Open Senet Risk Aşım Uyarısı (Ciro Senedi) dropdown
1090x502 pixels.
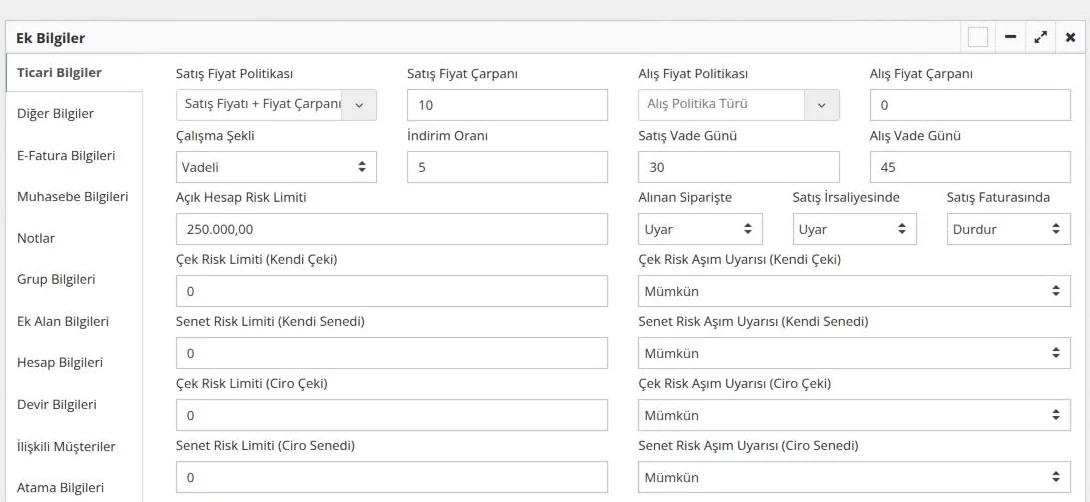pyautogui.click(x=854, y=477)
